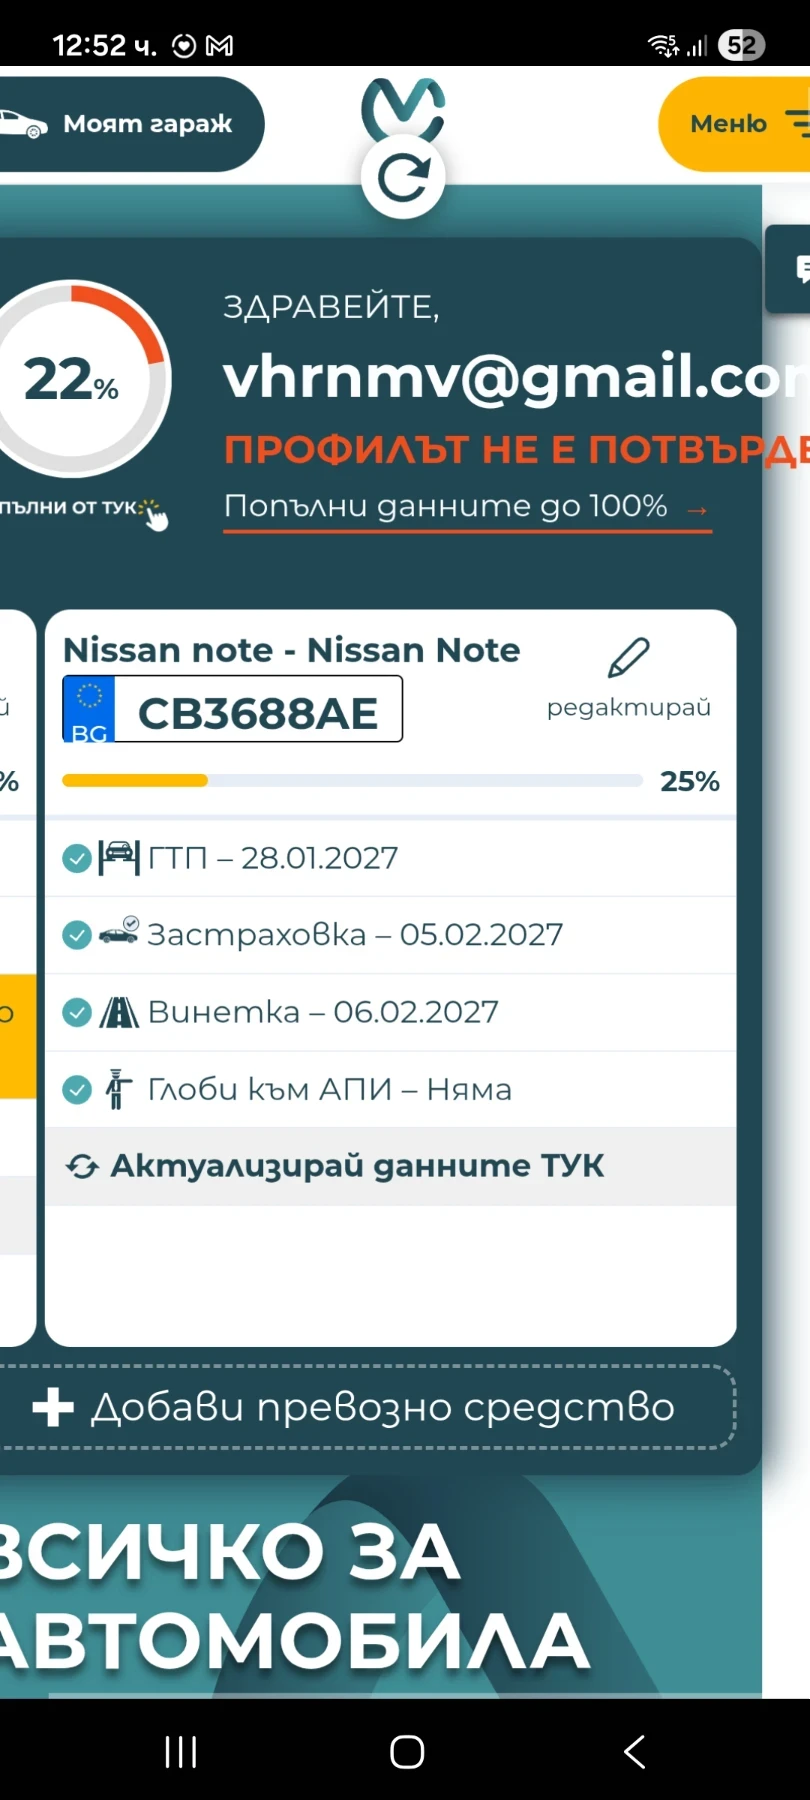Tap the insured car icon for Застраховка

(x=119, y=932)
